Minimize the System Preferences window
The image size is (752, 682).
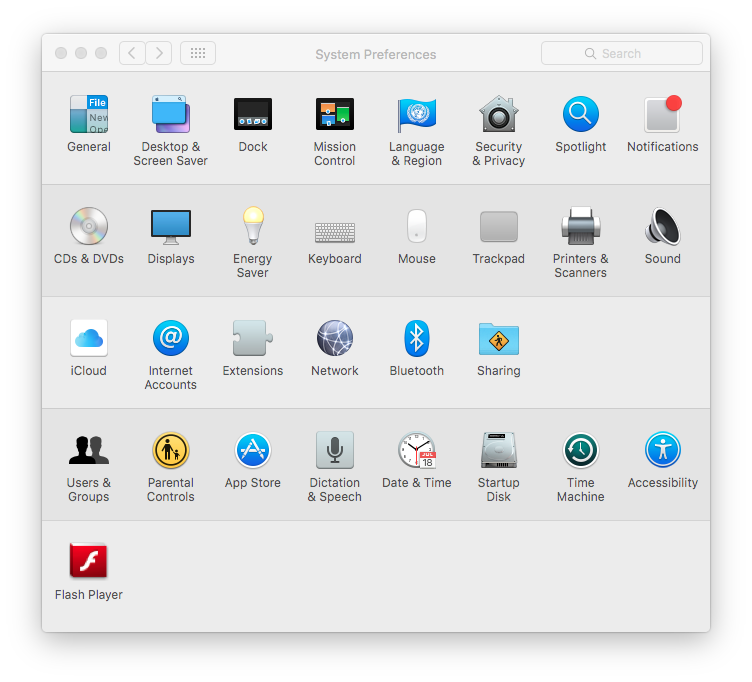81,53
